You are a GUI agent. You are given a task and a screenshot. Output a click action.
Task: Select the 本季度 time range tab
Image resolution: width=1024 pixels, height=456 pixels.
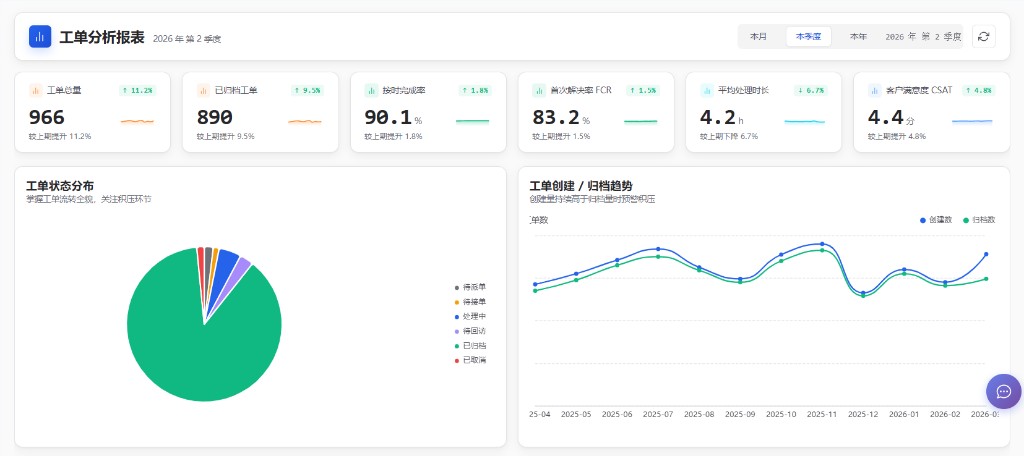pos(808,37)
